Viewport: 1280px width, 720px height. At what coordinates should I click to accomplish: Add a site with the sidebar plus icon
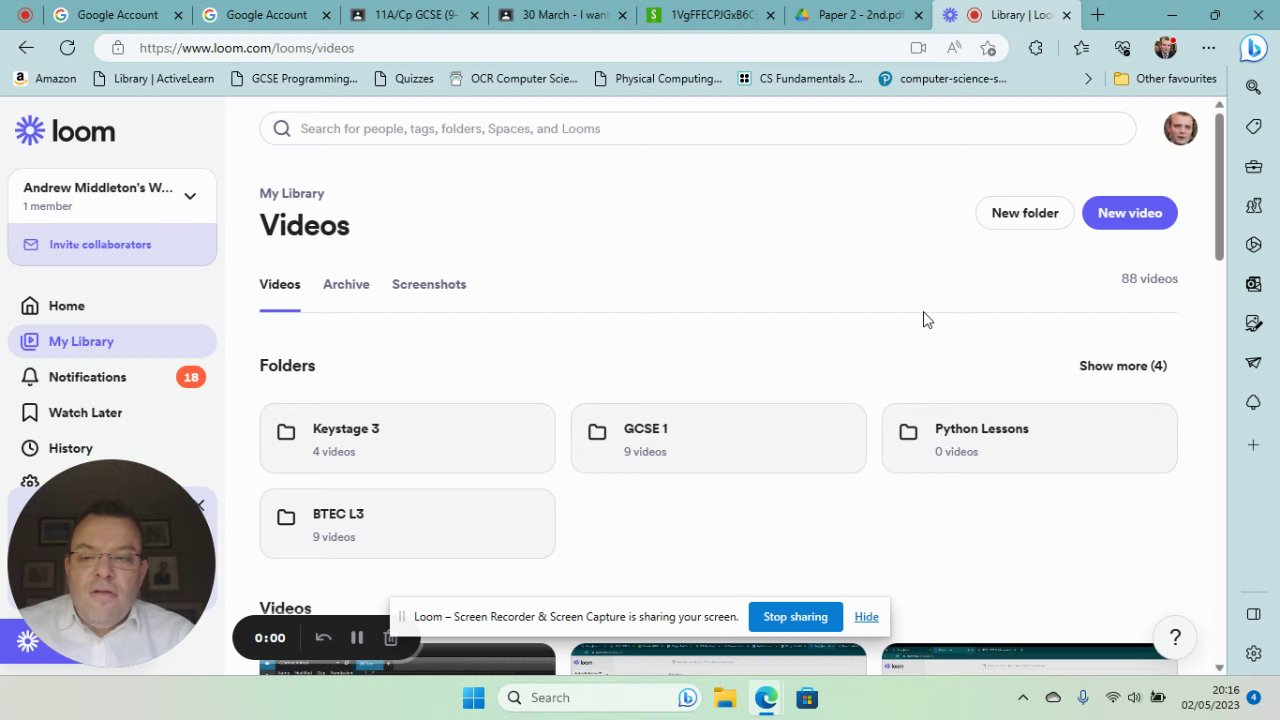pyautogui.click(x=1253, y=444)
